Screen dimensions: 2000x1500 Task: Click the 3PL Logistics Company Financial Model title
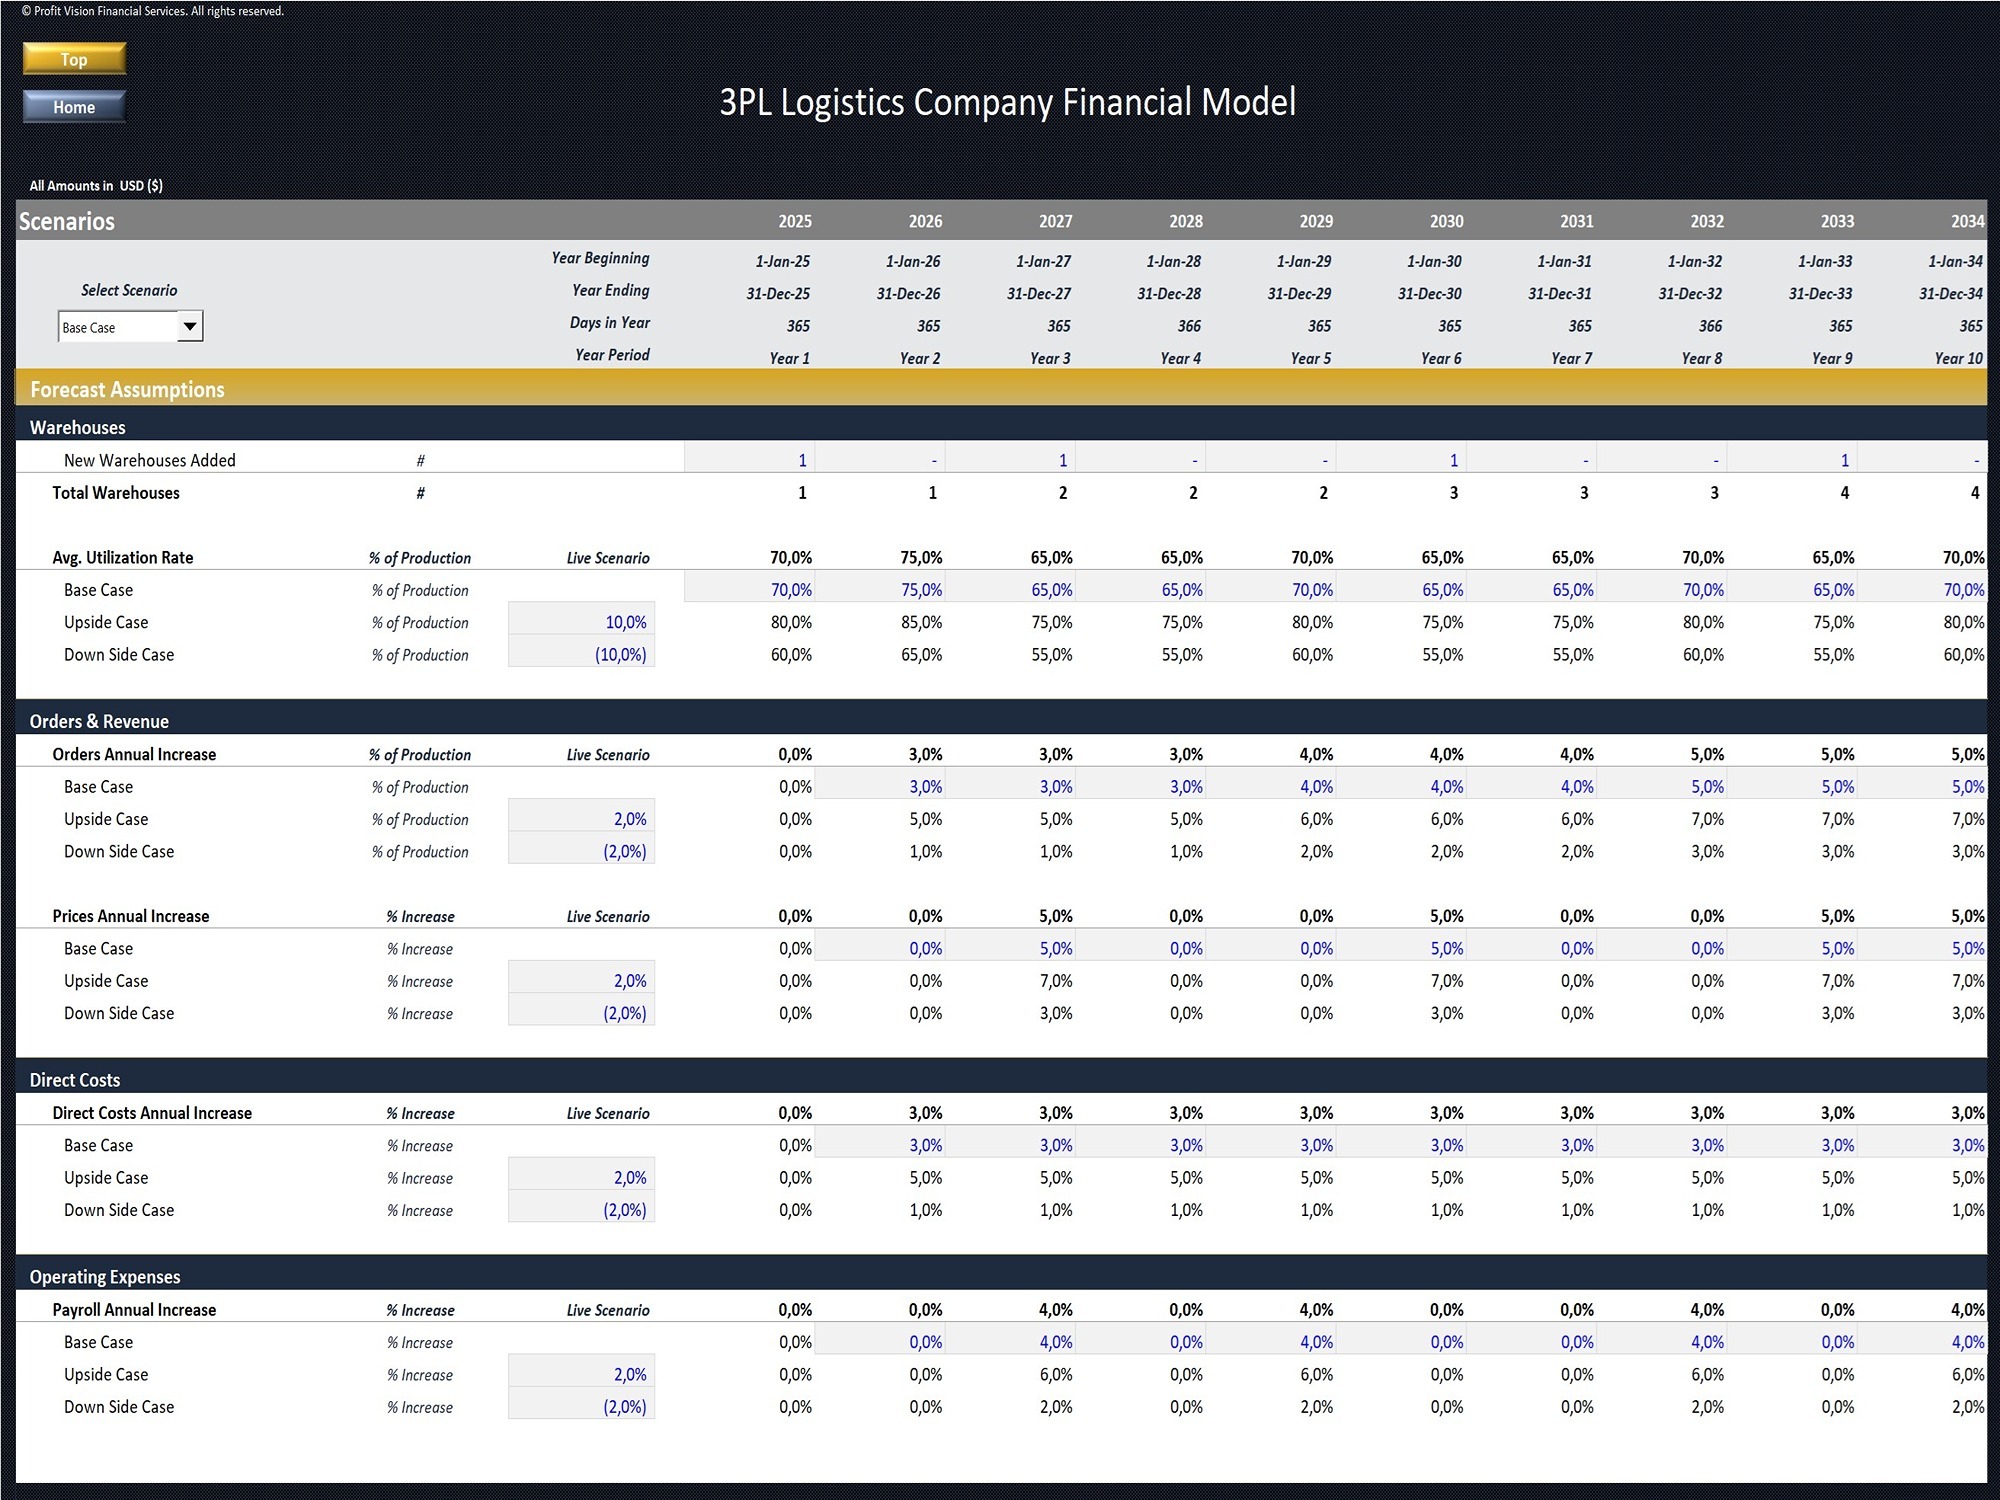pos(1008,102)
